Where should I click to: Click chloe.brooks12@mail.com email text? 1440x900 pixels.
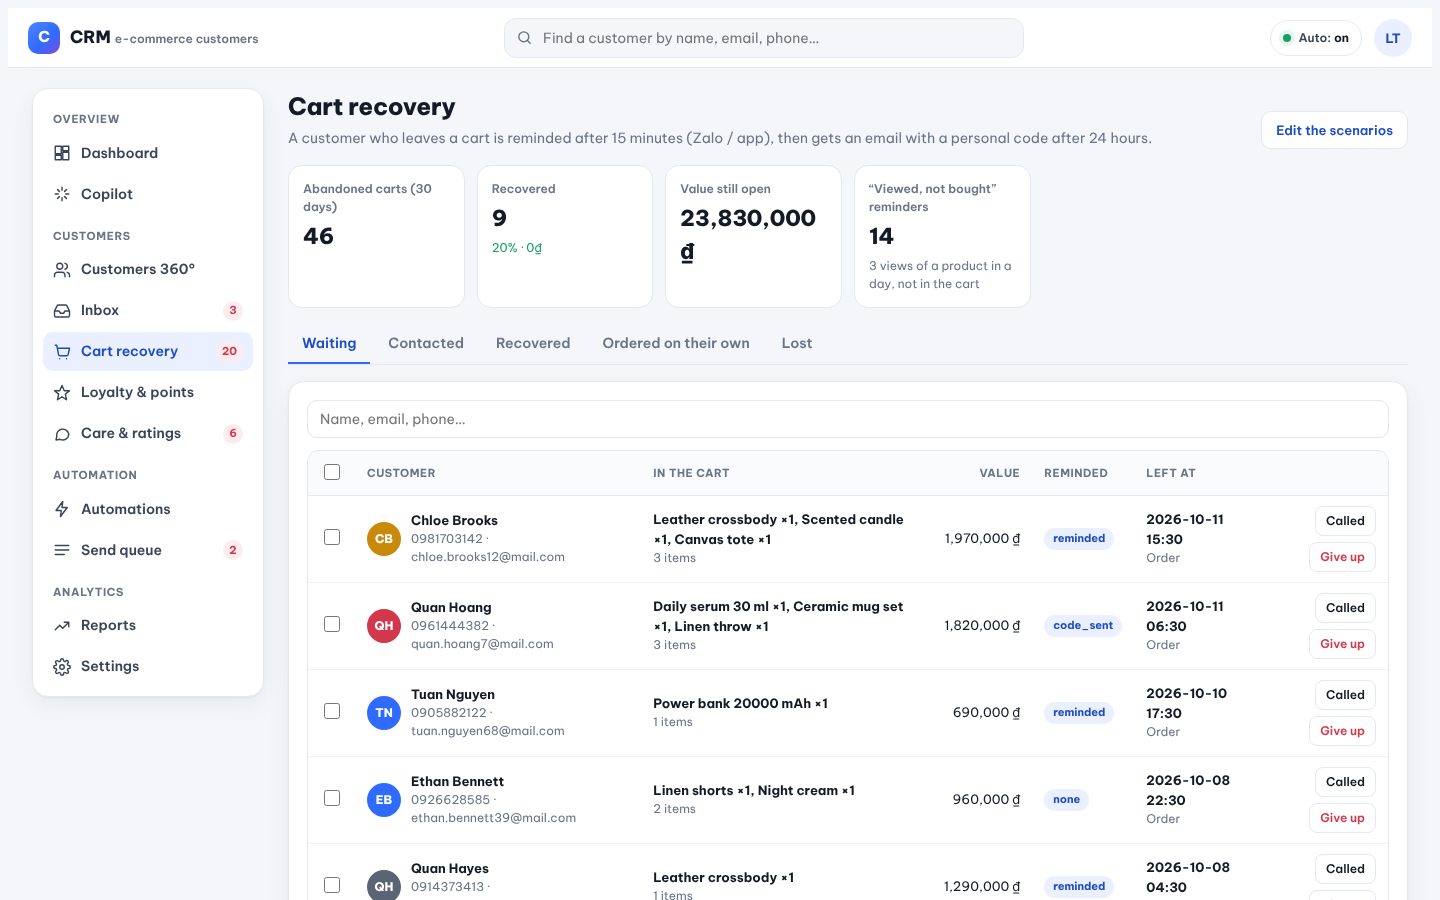[488, 557]
